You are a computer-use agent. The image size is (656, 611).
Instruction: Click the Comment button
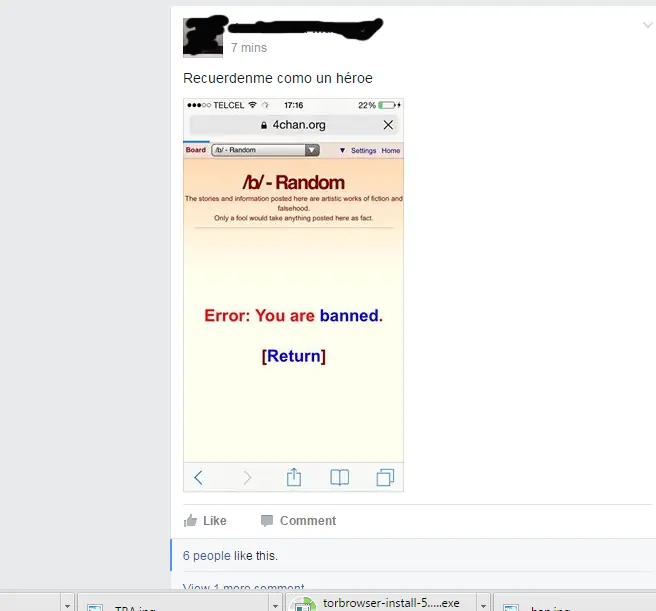point(298,521)
